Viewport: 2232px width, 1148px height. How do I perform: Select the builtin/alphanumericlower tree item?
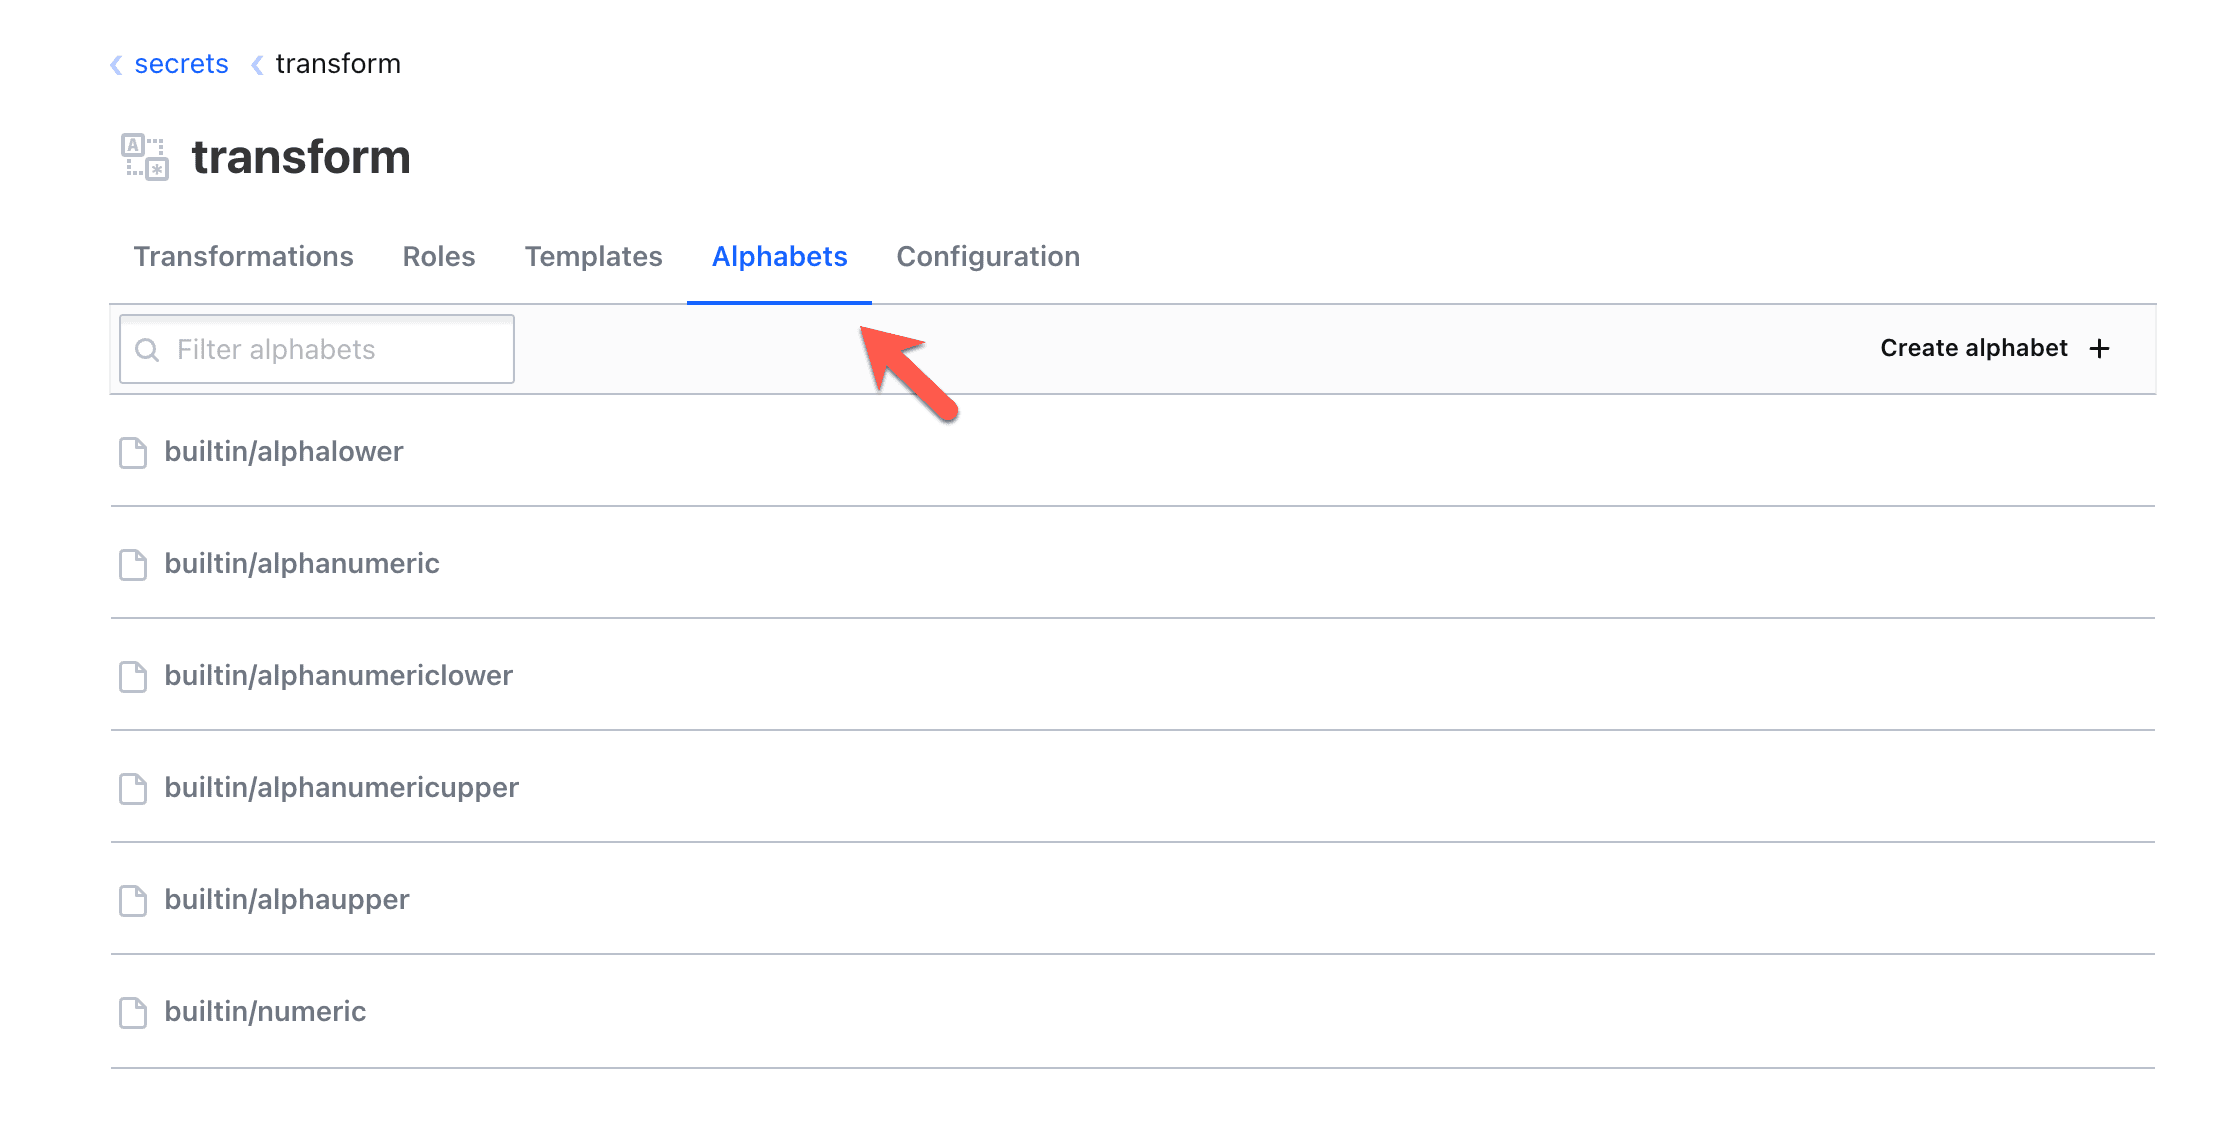pyautogui.click(x=340, y=675)
